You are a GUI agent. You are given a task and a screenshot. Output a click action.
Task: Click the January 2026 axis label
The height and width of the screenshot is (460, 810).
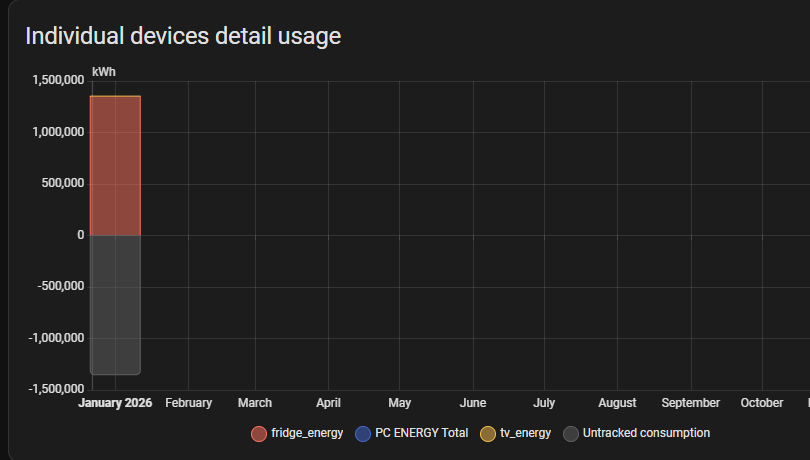point(115,403)
